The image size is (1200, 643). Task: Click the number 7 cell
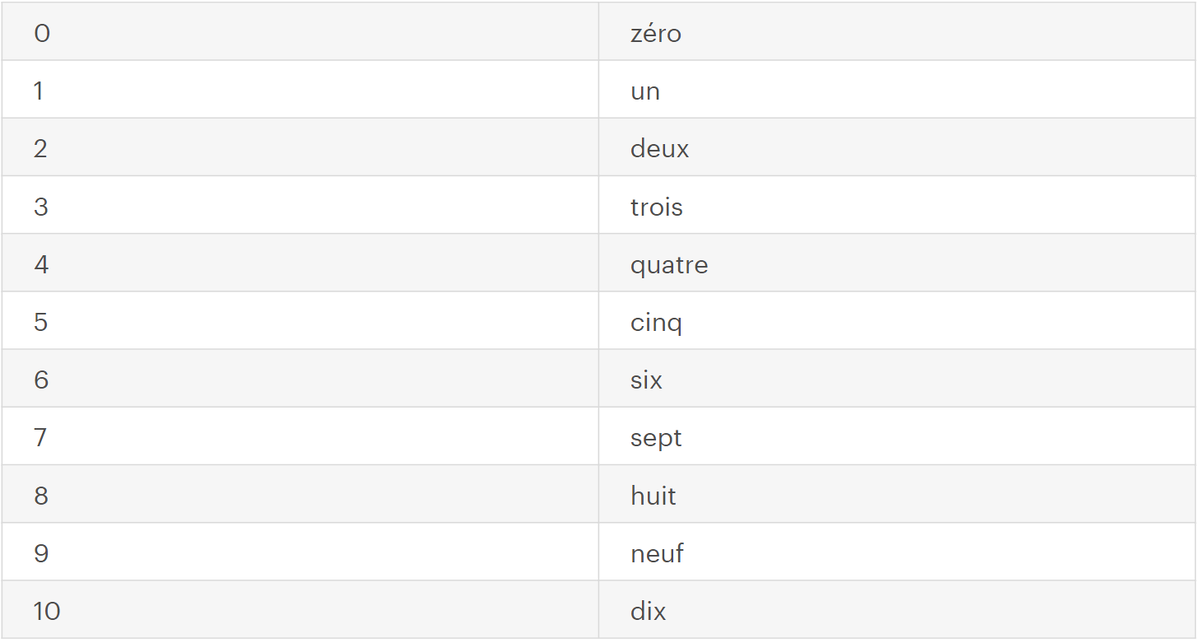point(40,438)
